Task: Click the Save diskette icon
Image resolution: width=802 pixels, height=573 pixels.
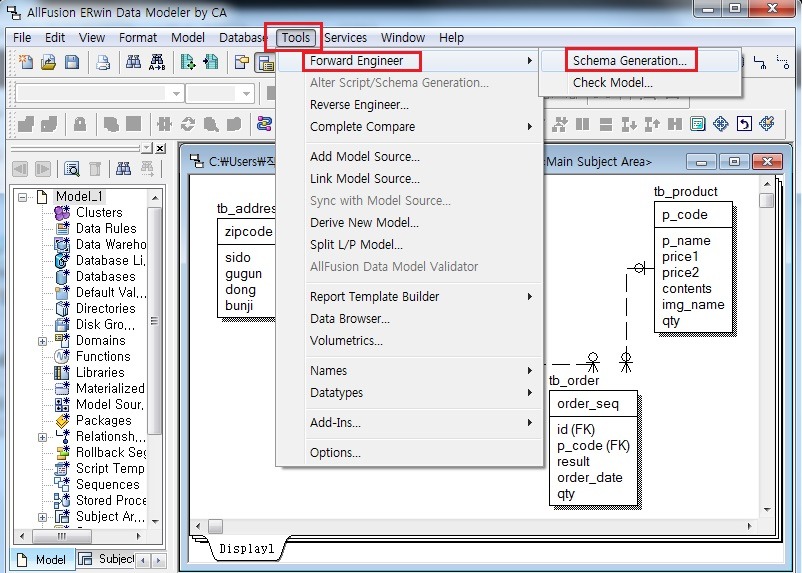Action: coord(71,63)
